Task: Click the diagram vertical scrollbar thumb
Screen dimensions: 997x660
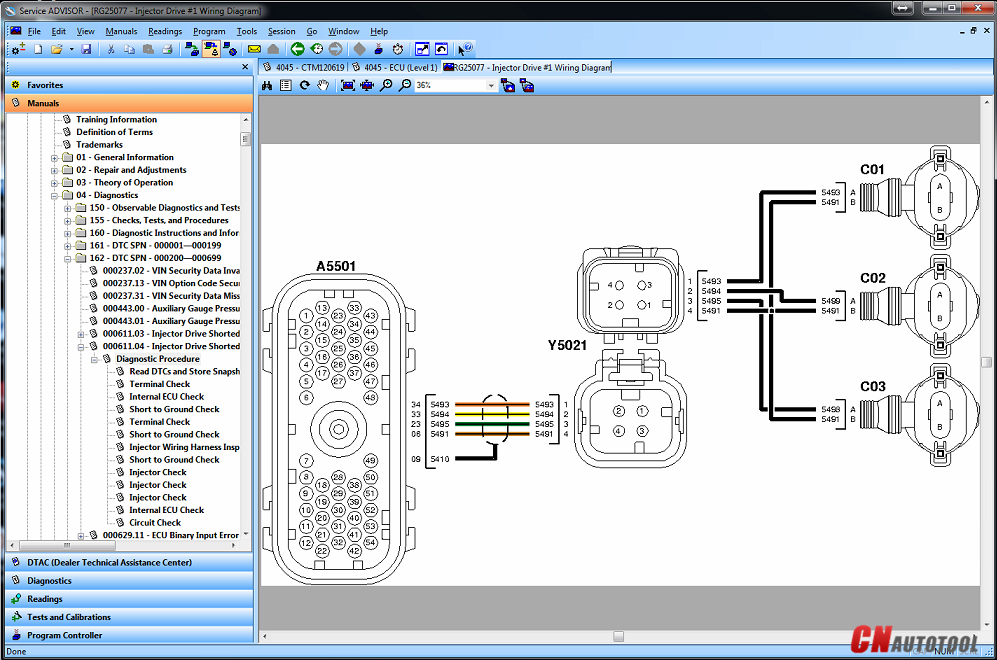Action: click(x=986, y=362)
